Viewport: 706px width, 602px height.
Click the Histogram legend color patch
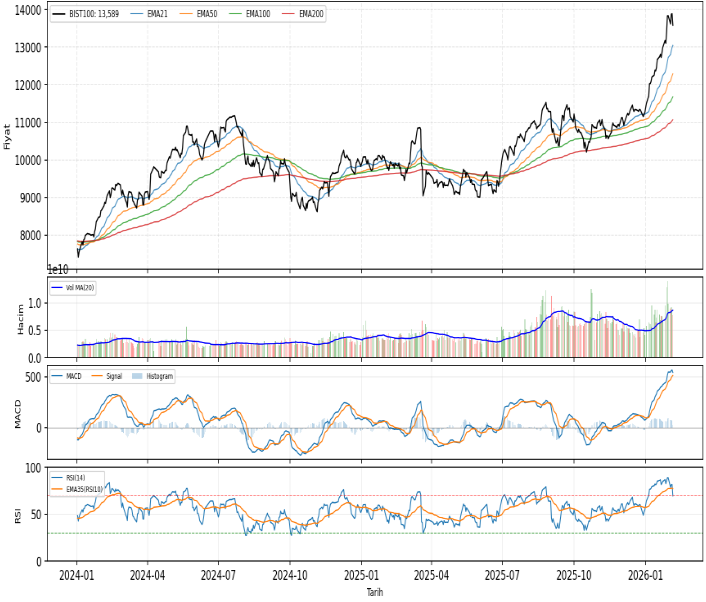pos(138,377)
